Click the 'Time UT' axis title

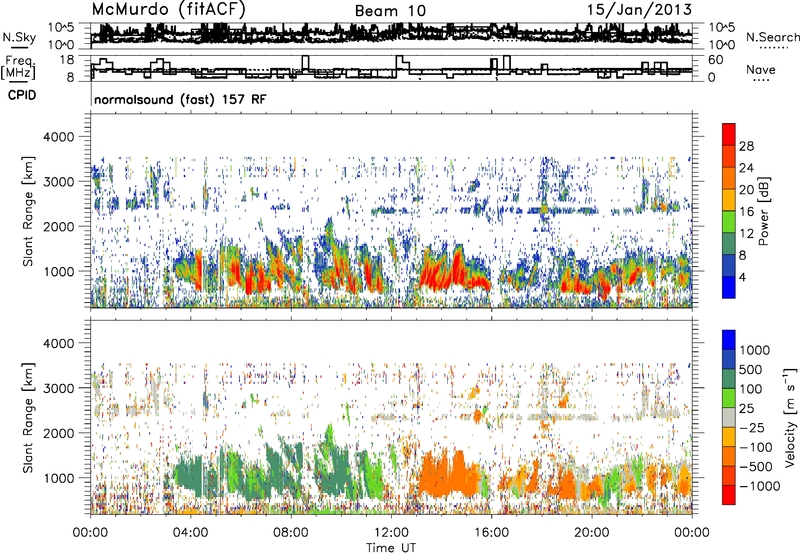(391, 548)
